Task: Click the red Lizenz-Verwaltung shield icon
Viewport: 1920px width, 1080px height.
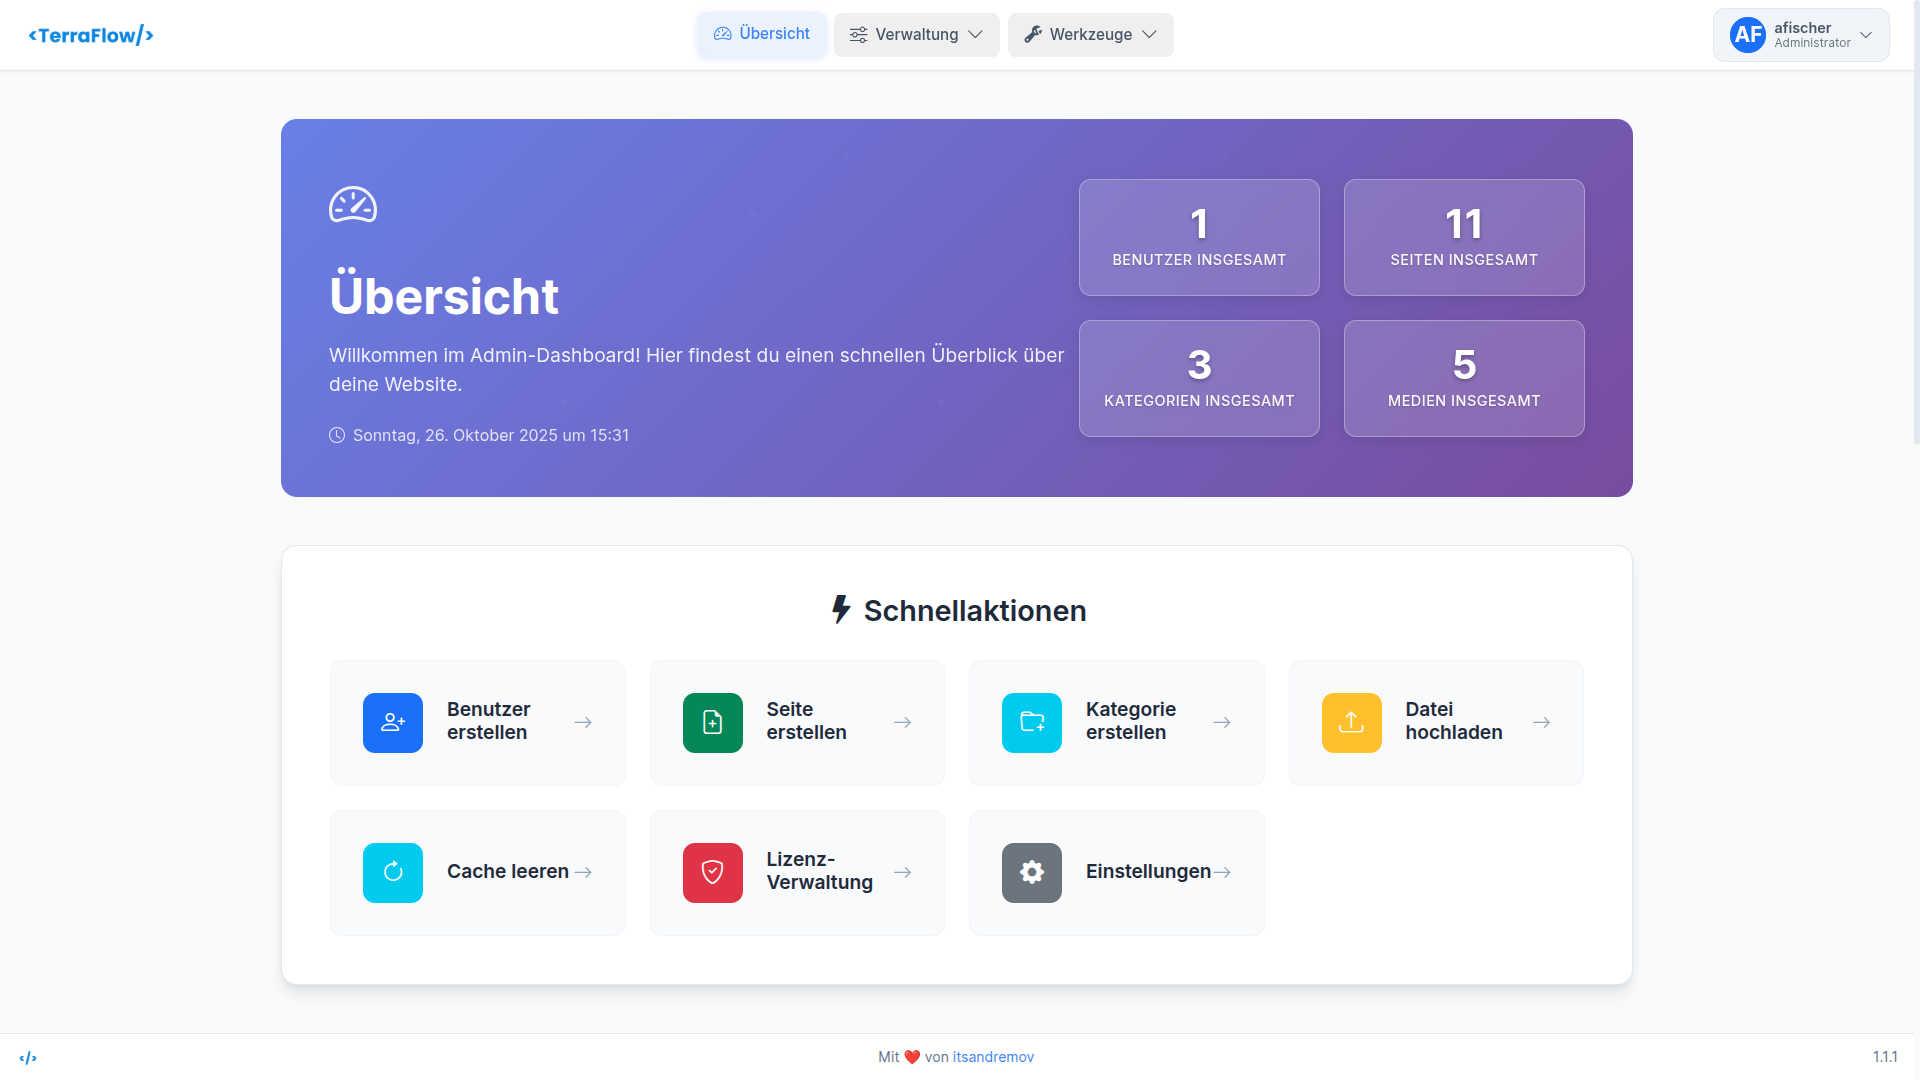Action: 712,872
